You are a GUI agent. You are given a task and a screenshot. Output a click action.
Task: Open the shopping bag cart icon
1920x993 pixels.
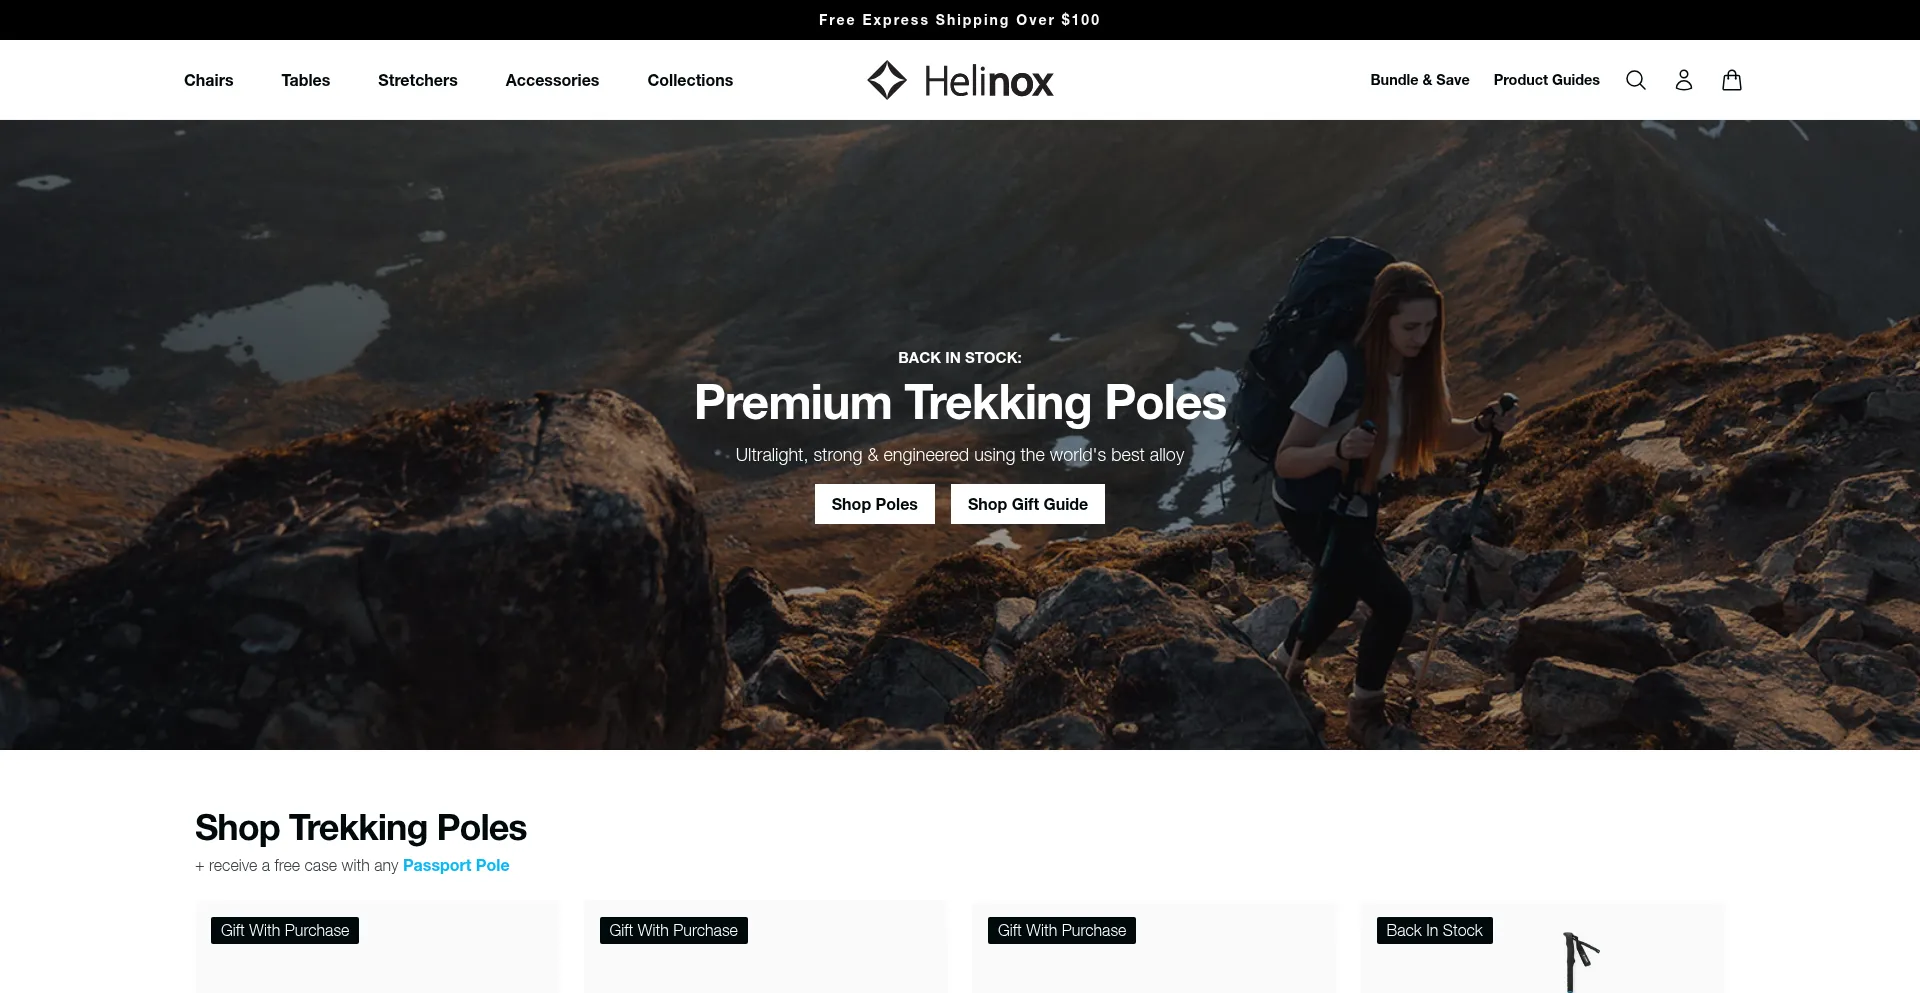tap(1732, 80)
